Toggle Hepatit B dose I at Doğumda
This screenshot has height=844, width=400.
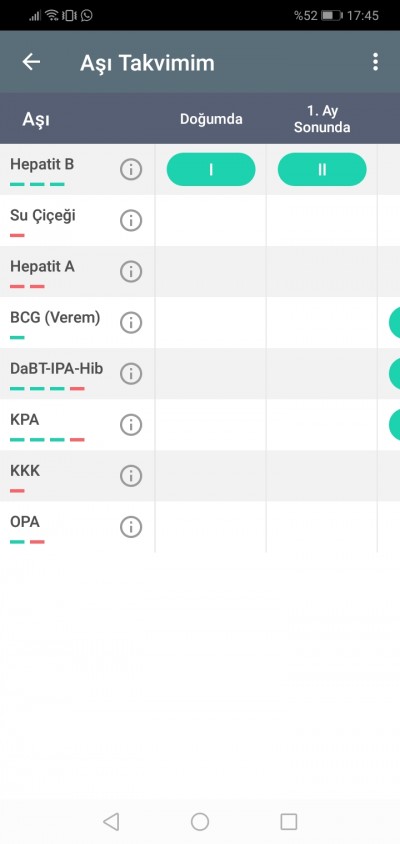click(x=211, y=170)
